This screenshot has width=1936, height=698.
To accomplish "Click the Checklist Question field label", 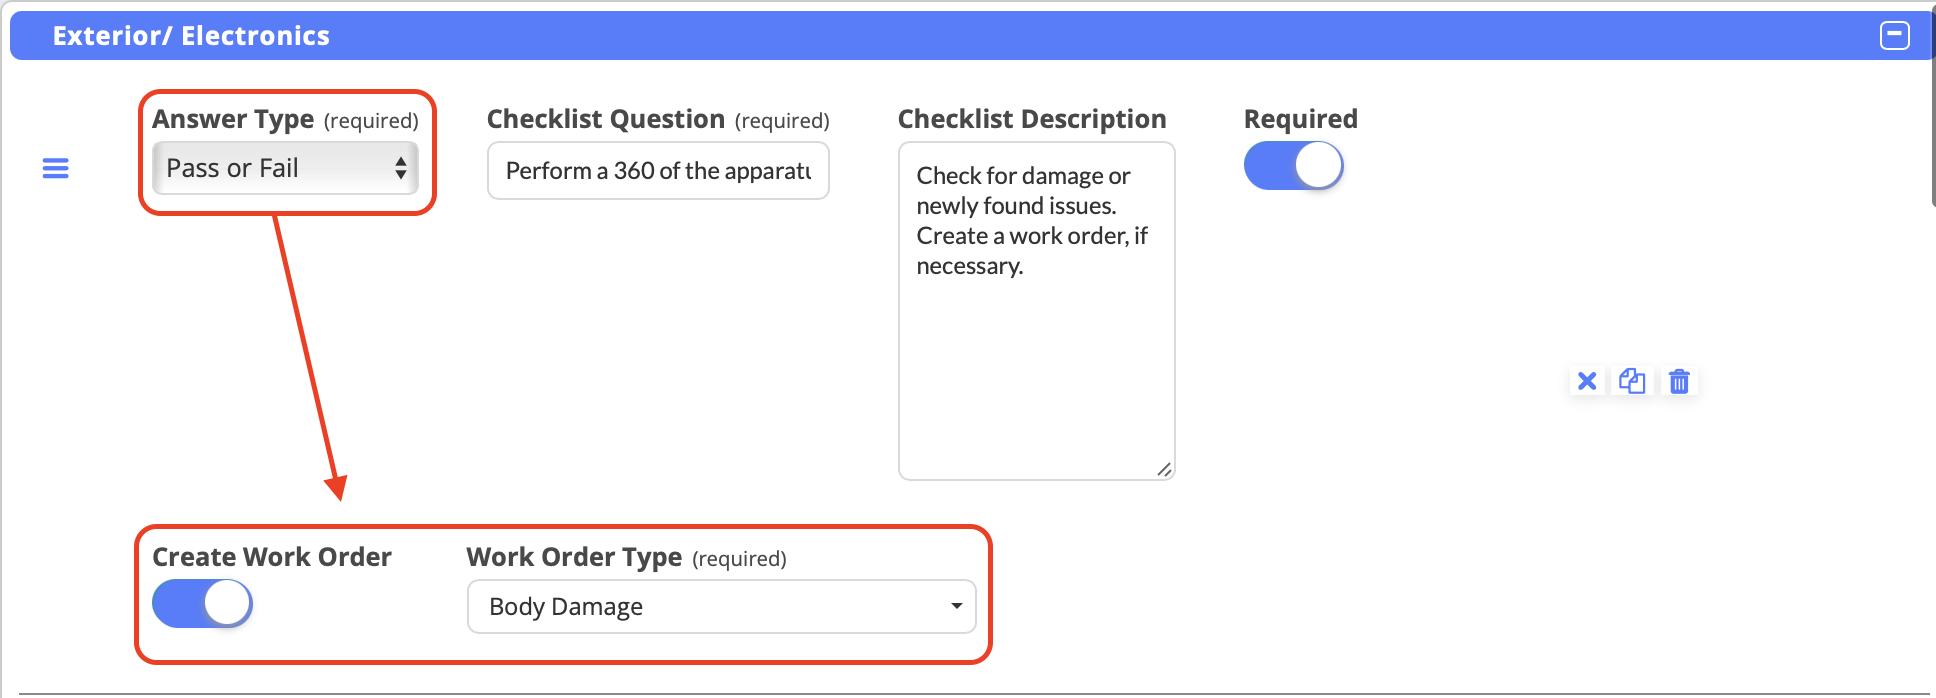I will point(605,119).
